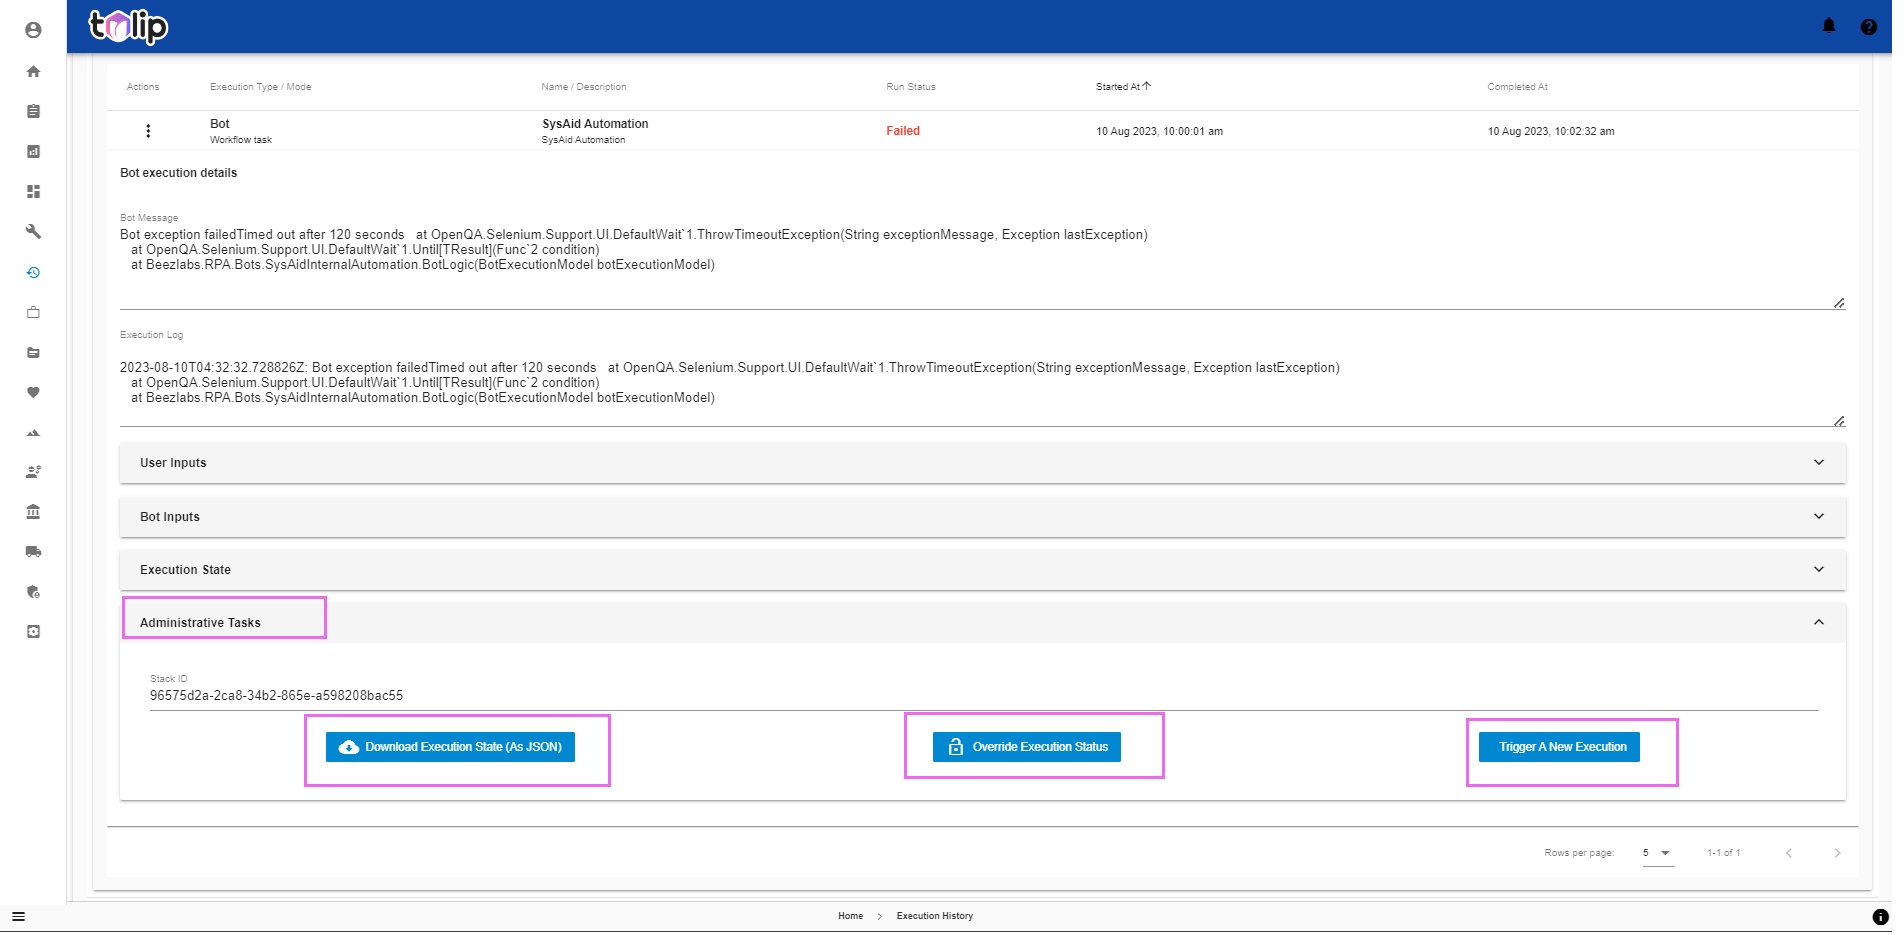1904x935 pixels.
Task: Go to next page arrow
Action: 1836,853
